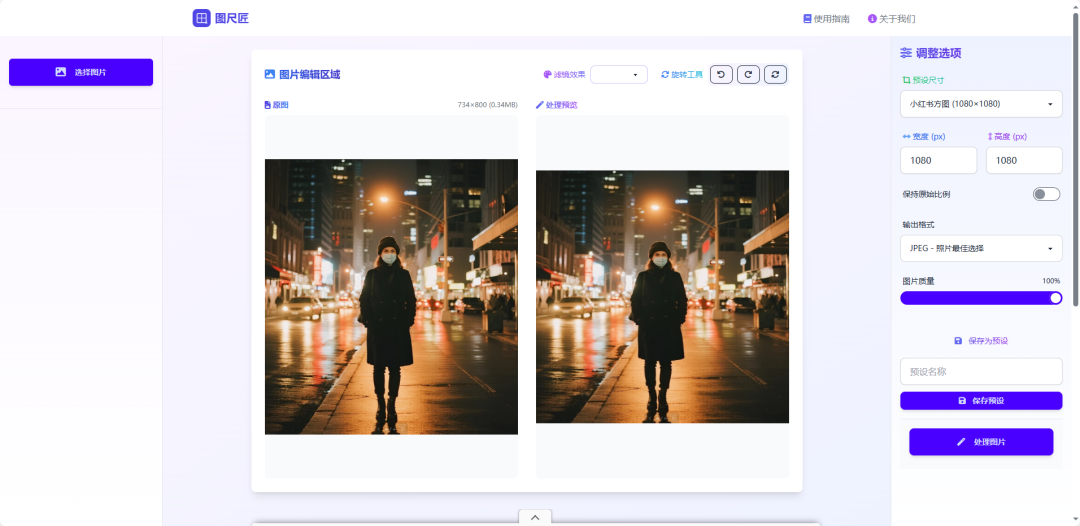The image size is (1080, 526).
Task: Click the crop icon beside 预设尺寸
Action: pos(906,80)
